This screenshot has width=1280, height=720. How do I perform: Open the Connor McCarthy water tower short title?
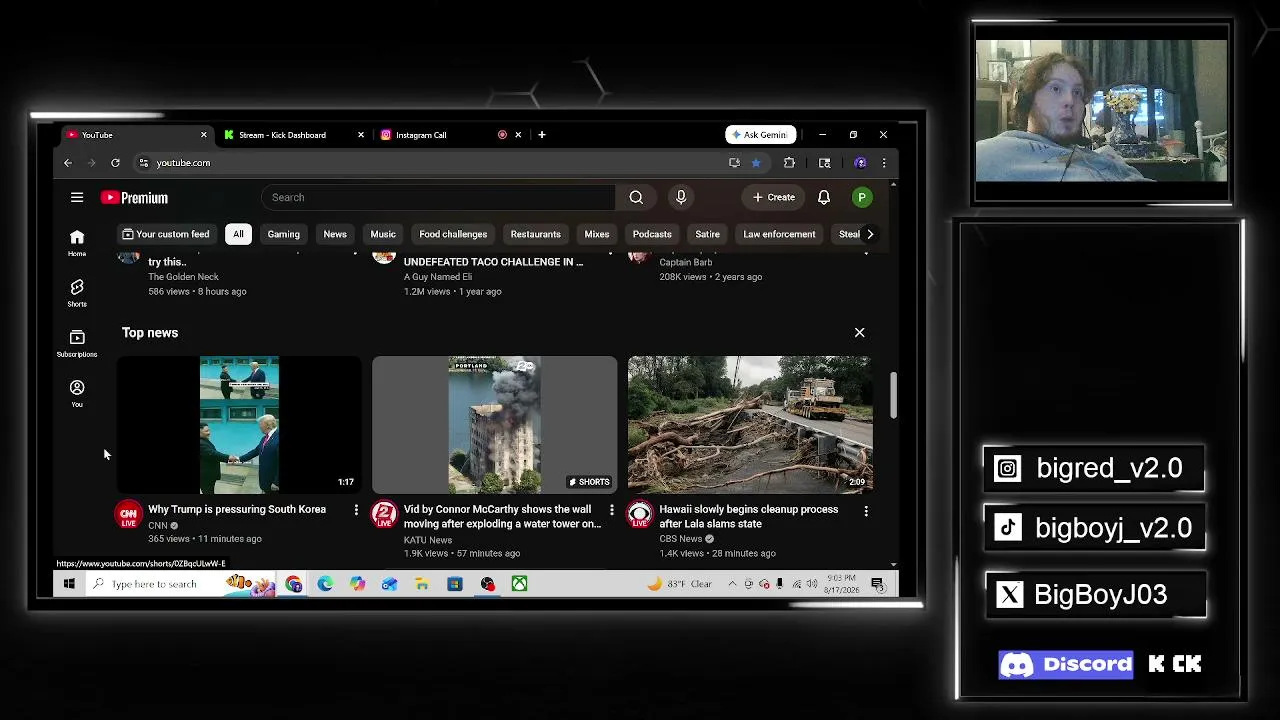[x=502, y=517]
